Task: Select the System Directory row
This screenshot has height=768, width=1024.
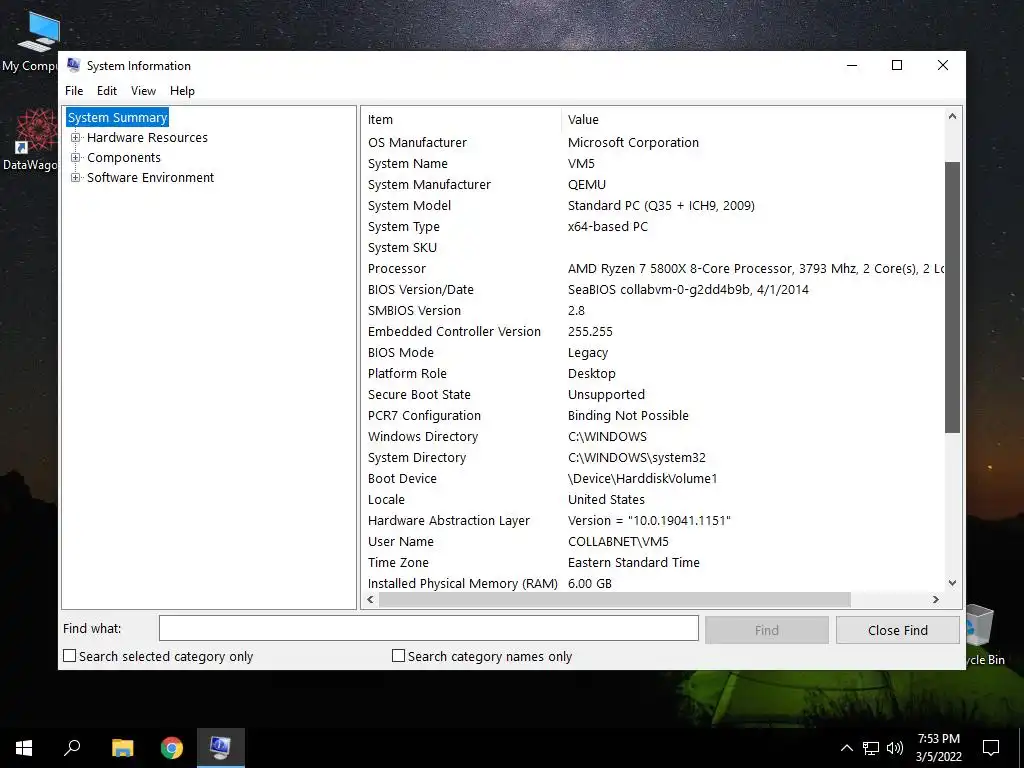Action: coord(654,457)
